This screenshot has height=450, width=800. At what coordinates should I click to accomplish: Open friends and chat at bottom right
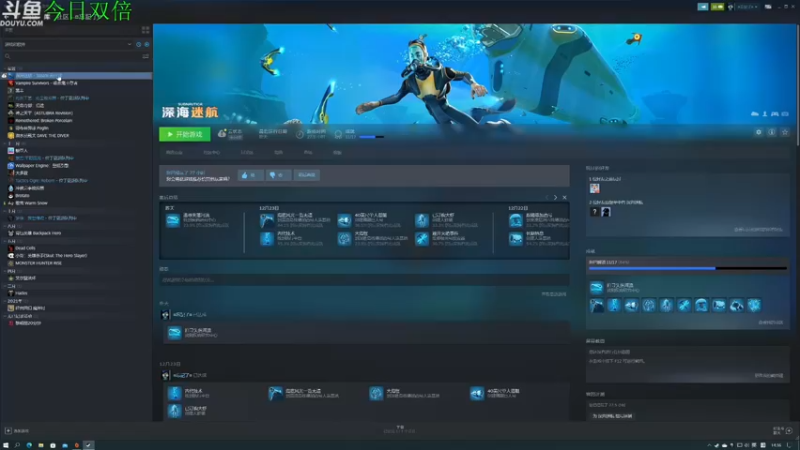[783, 431]
